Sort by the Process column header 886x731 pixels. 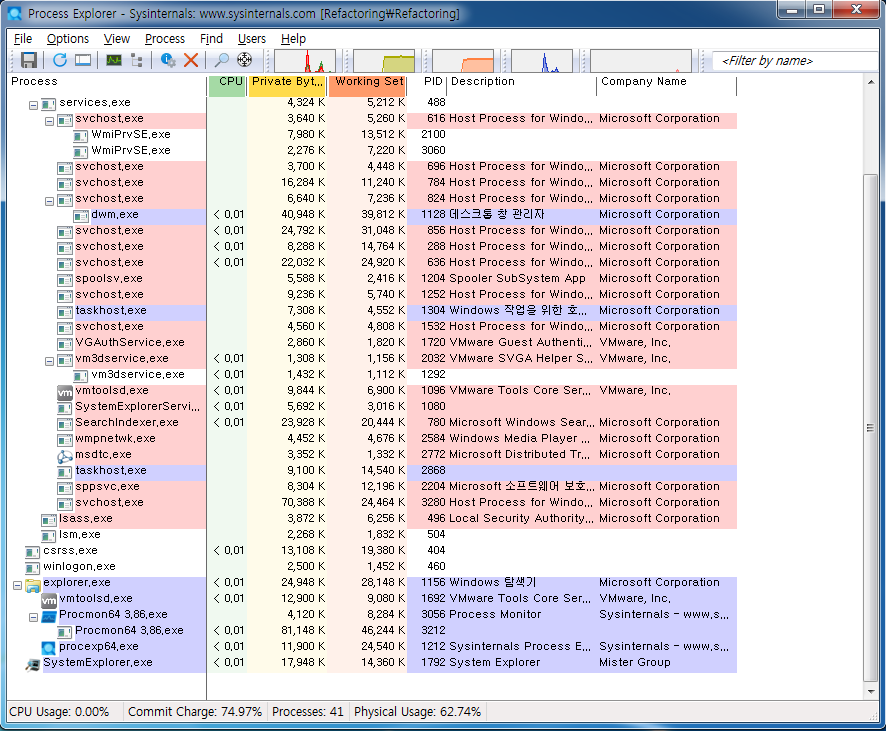coord(107,81)
